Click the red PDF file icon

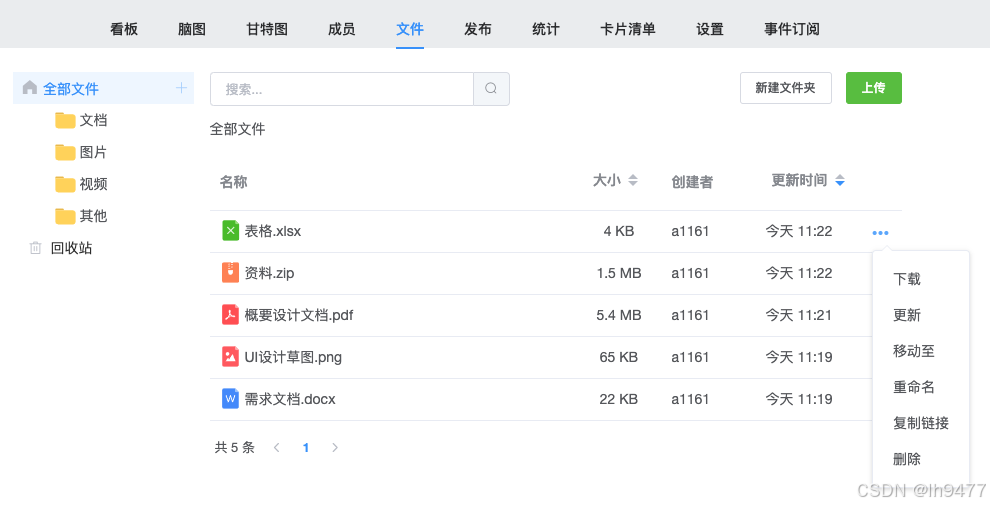230,315
